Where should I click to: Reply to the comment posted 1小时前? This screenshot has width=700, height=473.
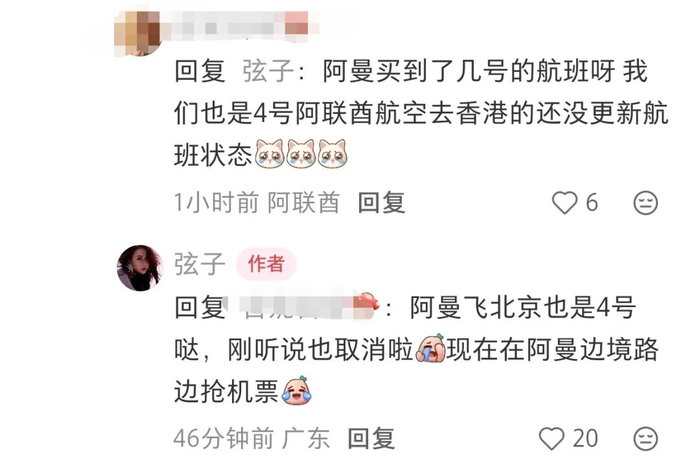click(x=381, y=203)
